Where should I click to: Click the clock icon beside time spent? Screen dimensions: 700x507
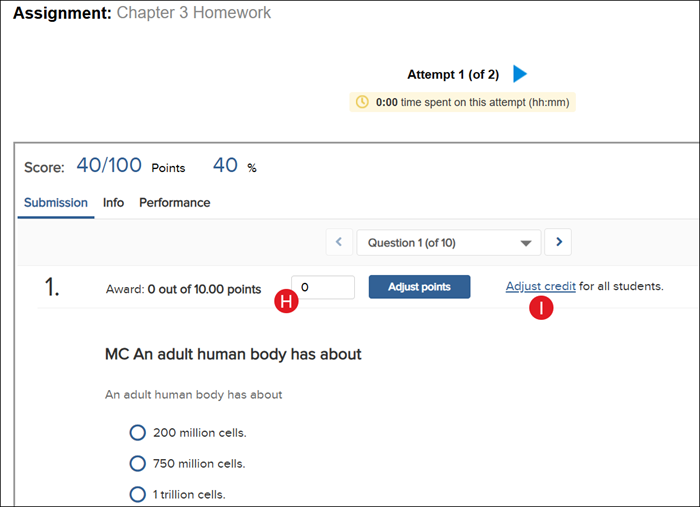click(x=362, y=102)
